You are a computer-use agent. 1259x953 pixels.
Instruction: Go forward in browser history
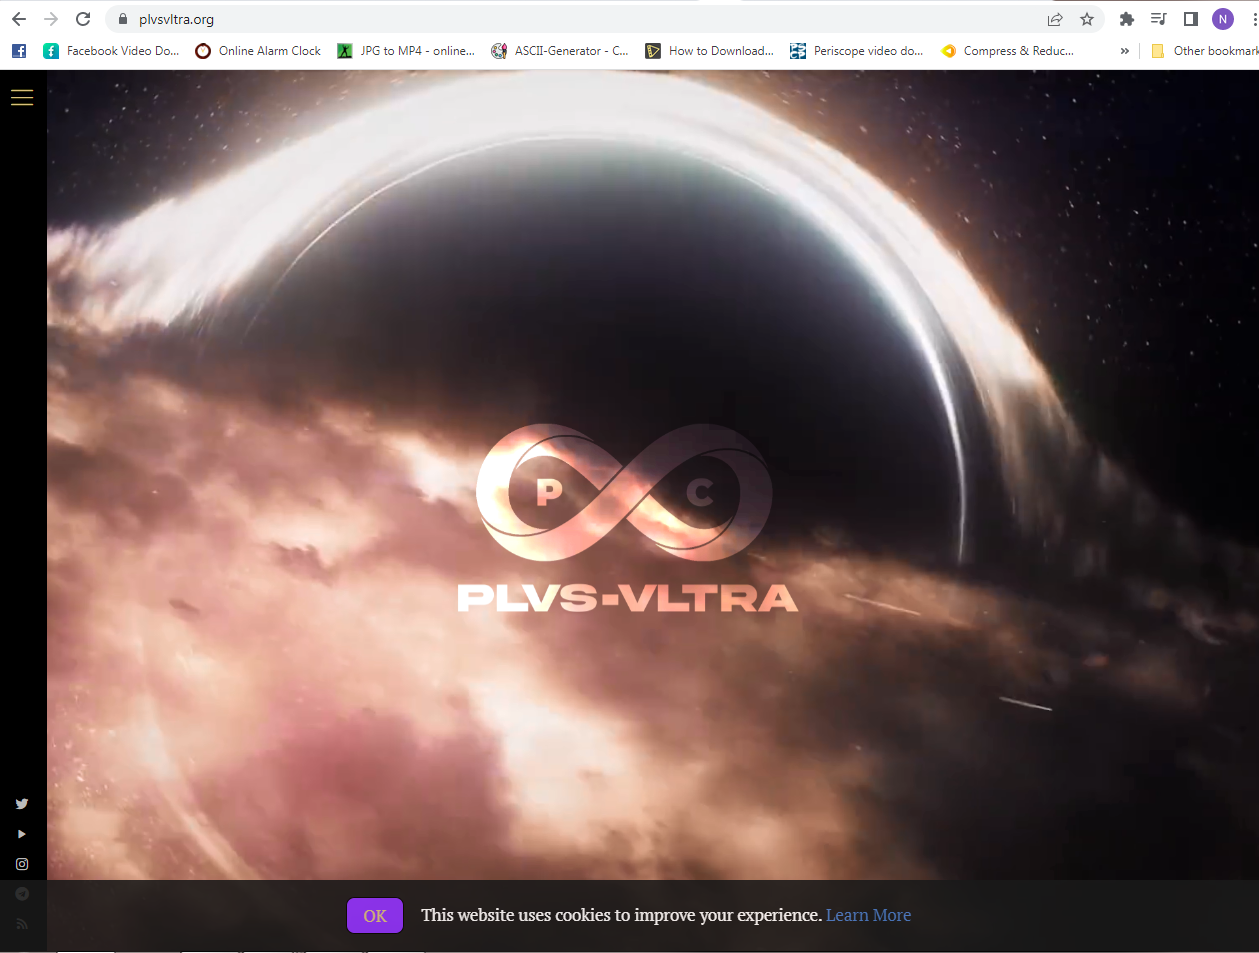(51, 19)
